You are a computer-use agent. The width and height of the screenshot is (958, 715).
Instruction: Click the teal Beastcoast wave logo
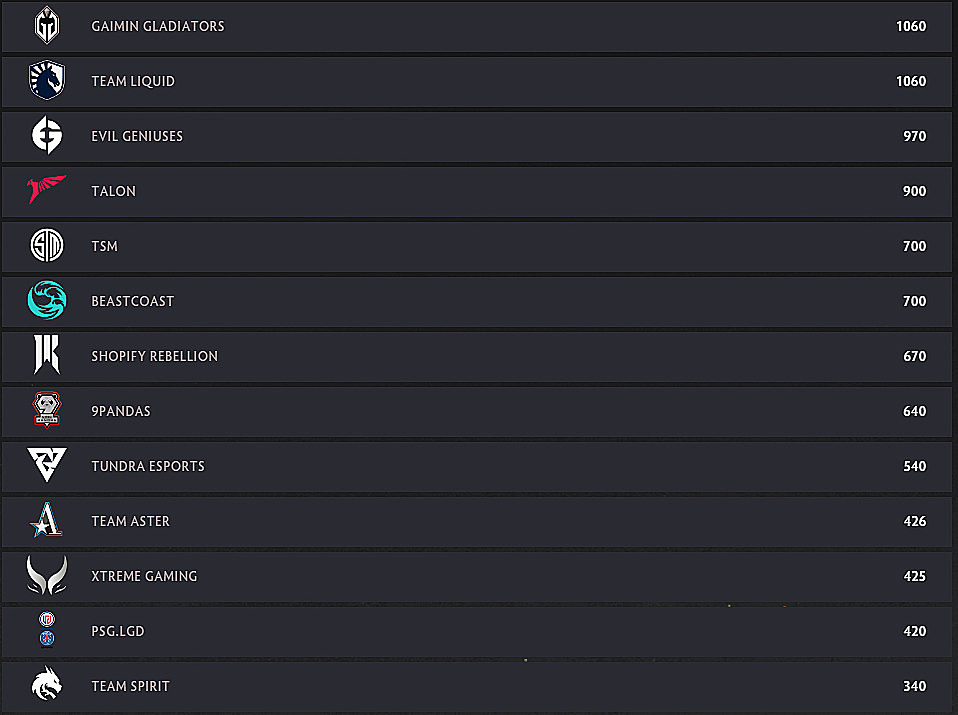point(47,301)
